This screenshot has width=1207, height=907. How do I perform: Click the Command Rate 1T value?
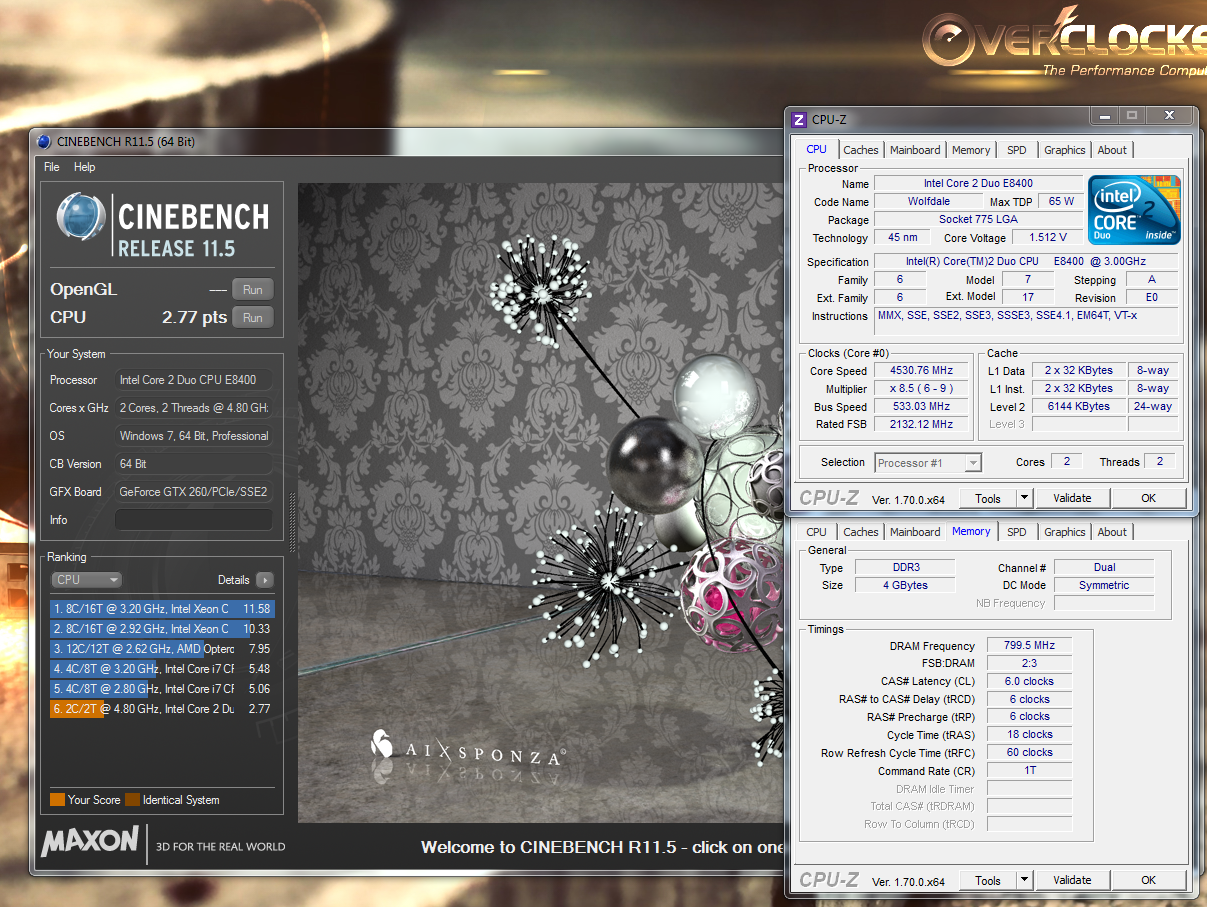tap(1030, 771)
